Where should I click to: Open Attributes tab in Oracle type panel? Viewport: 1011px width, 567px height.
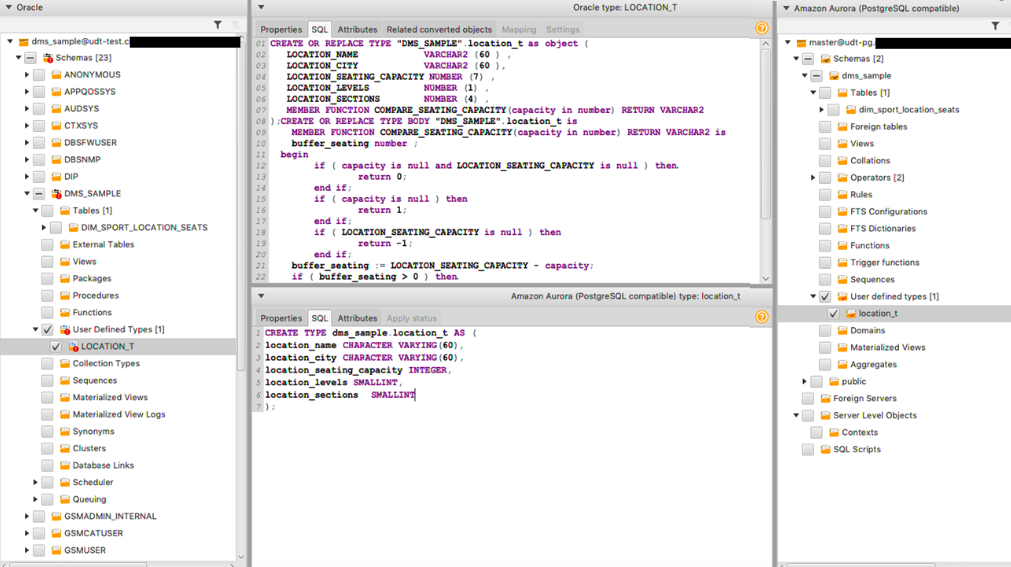[x=357, y=30]
